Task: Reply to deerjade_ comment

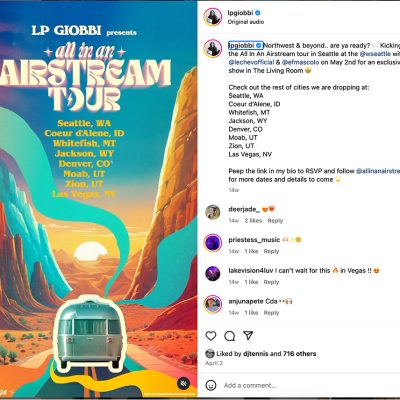Action: (275, 221)
